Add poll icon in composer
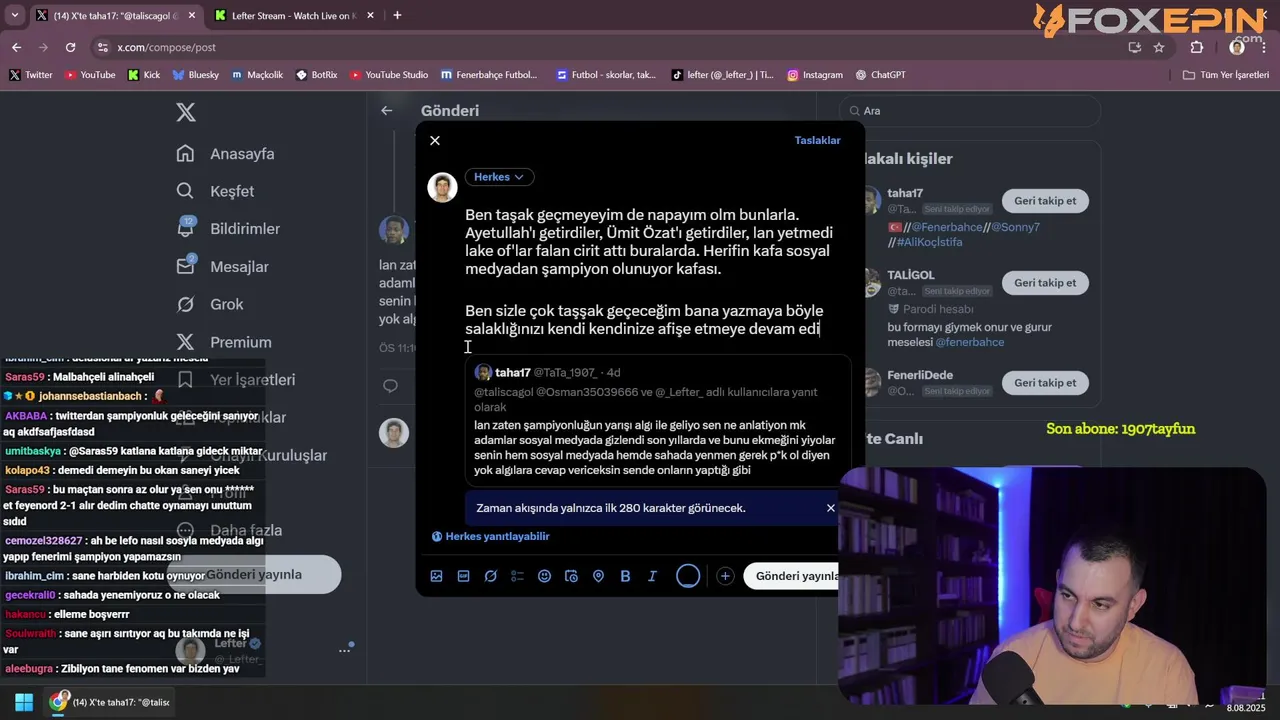The image size is (1280, 720). 517,576
